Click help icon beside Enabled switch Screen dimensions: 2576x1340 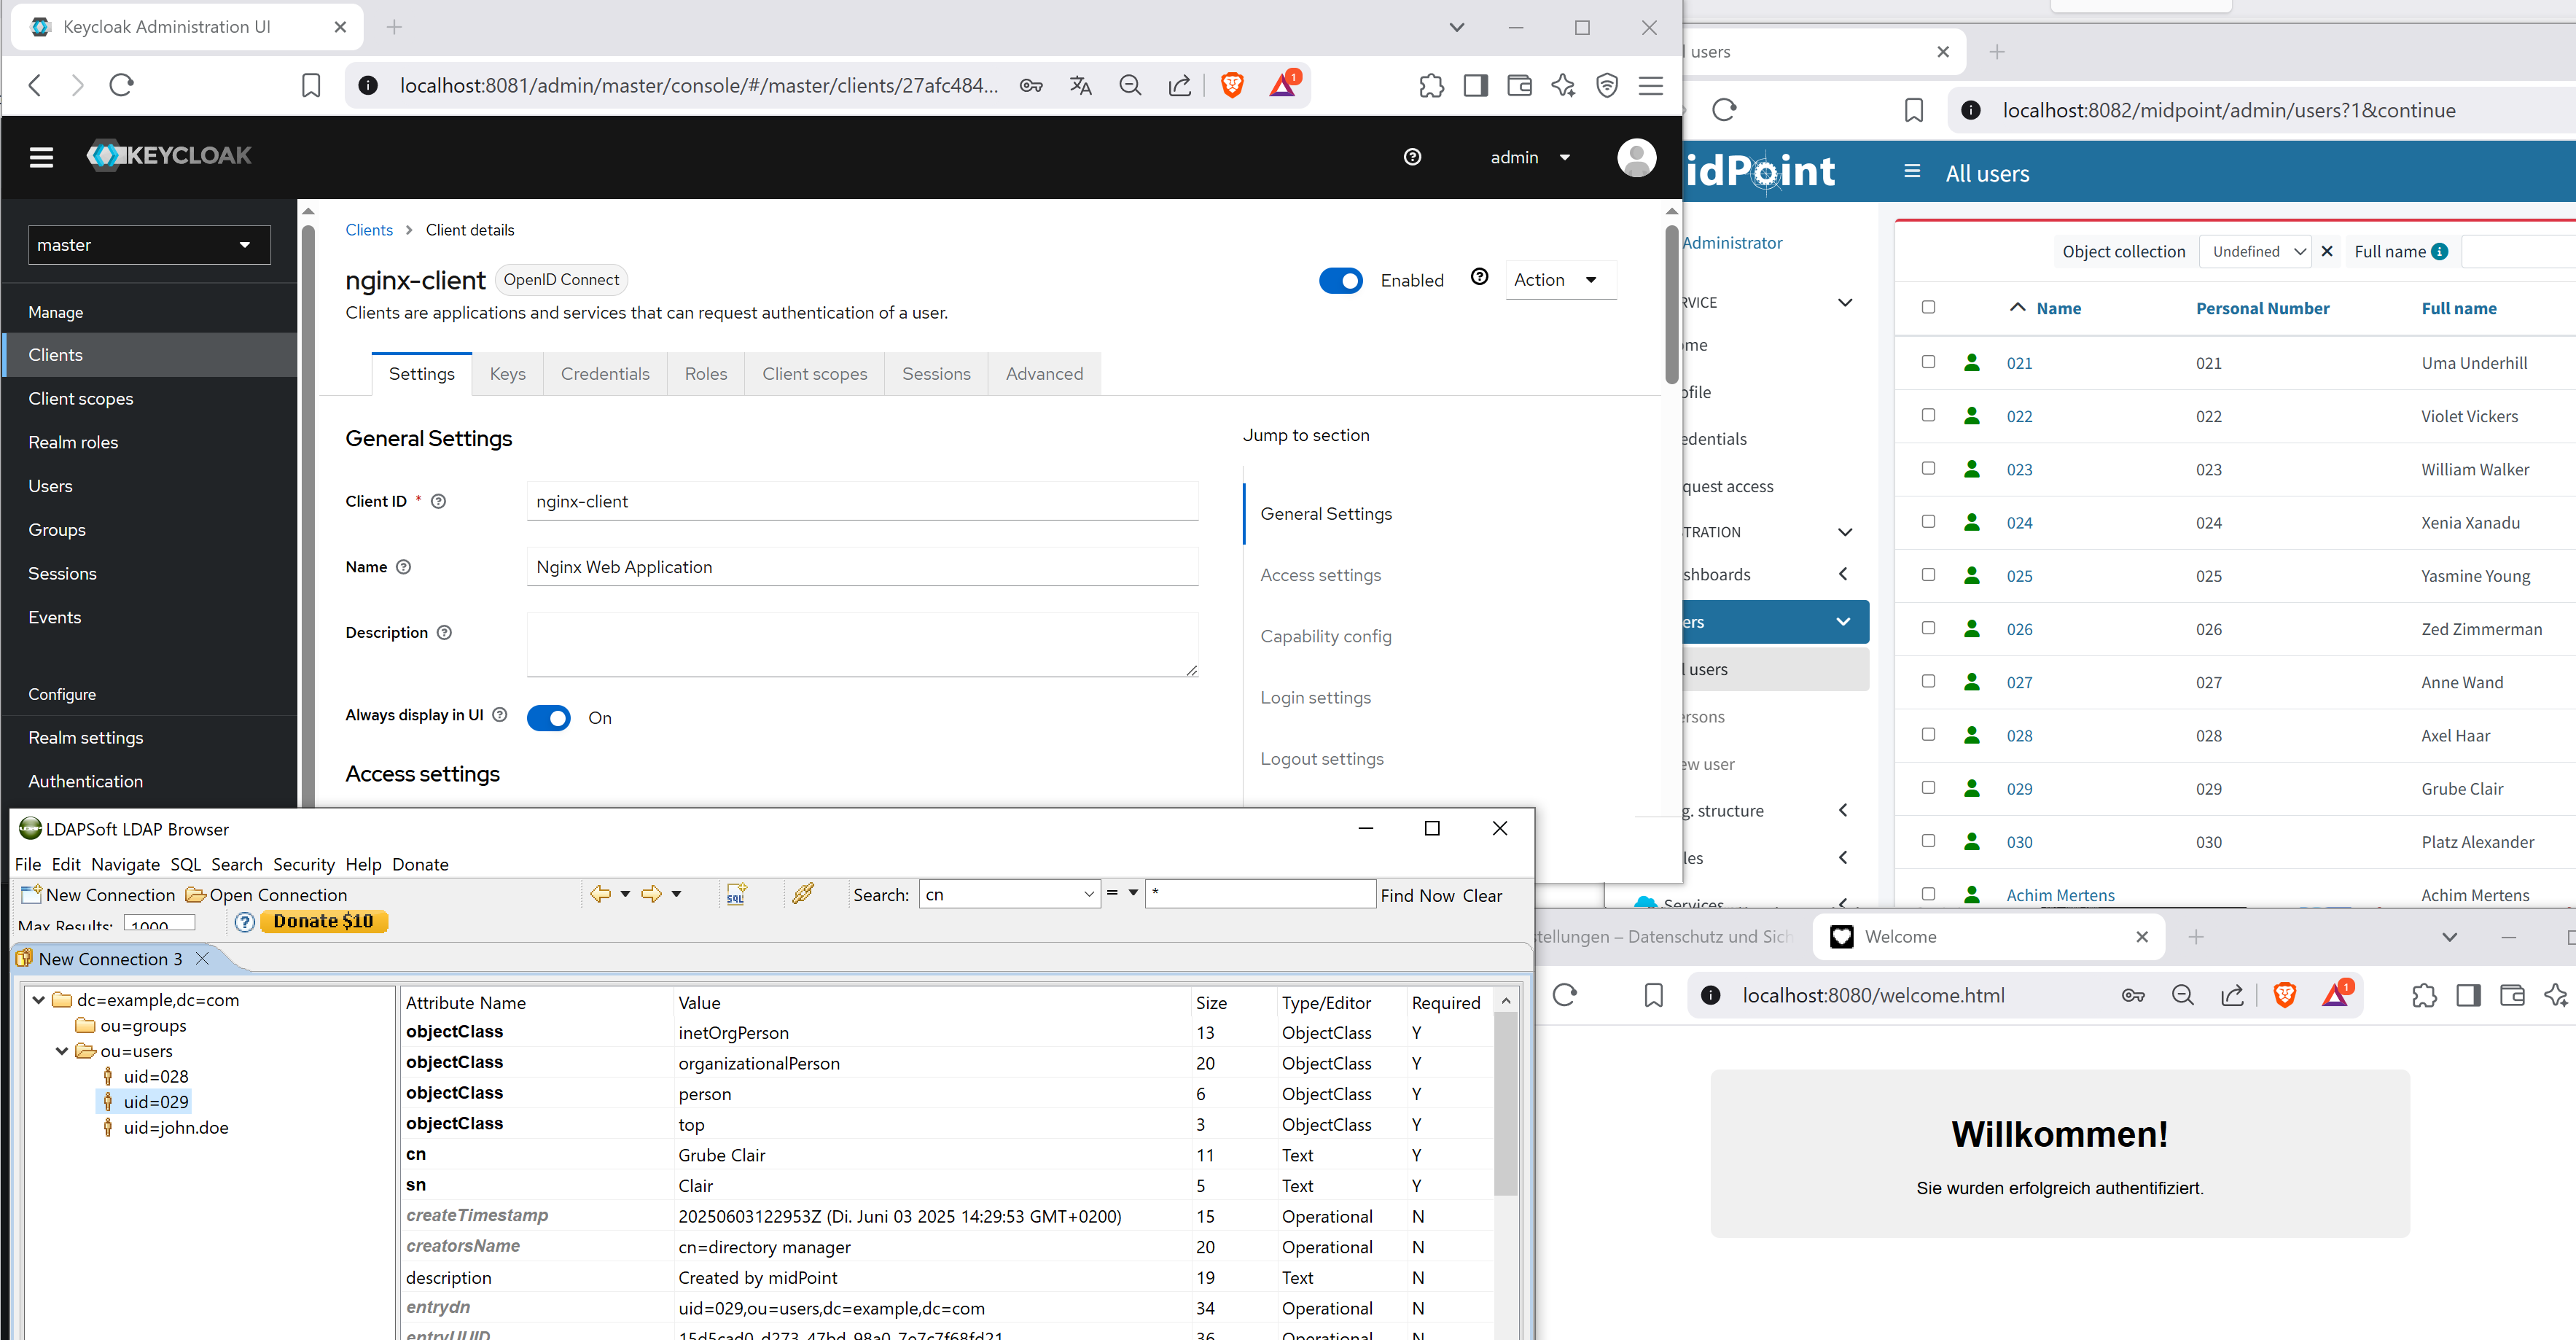pyautogui.click(x=1480, y=277)
